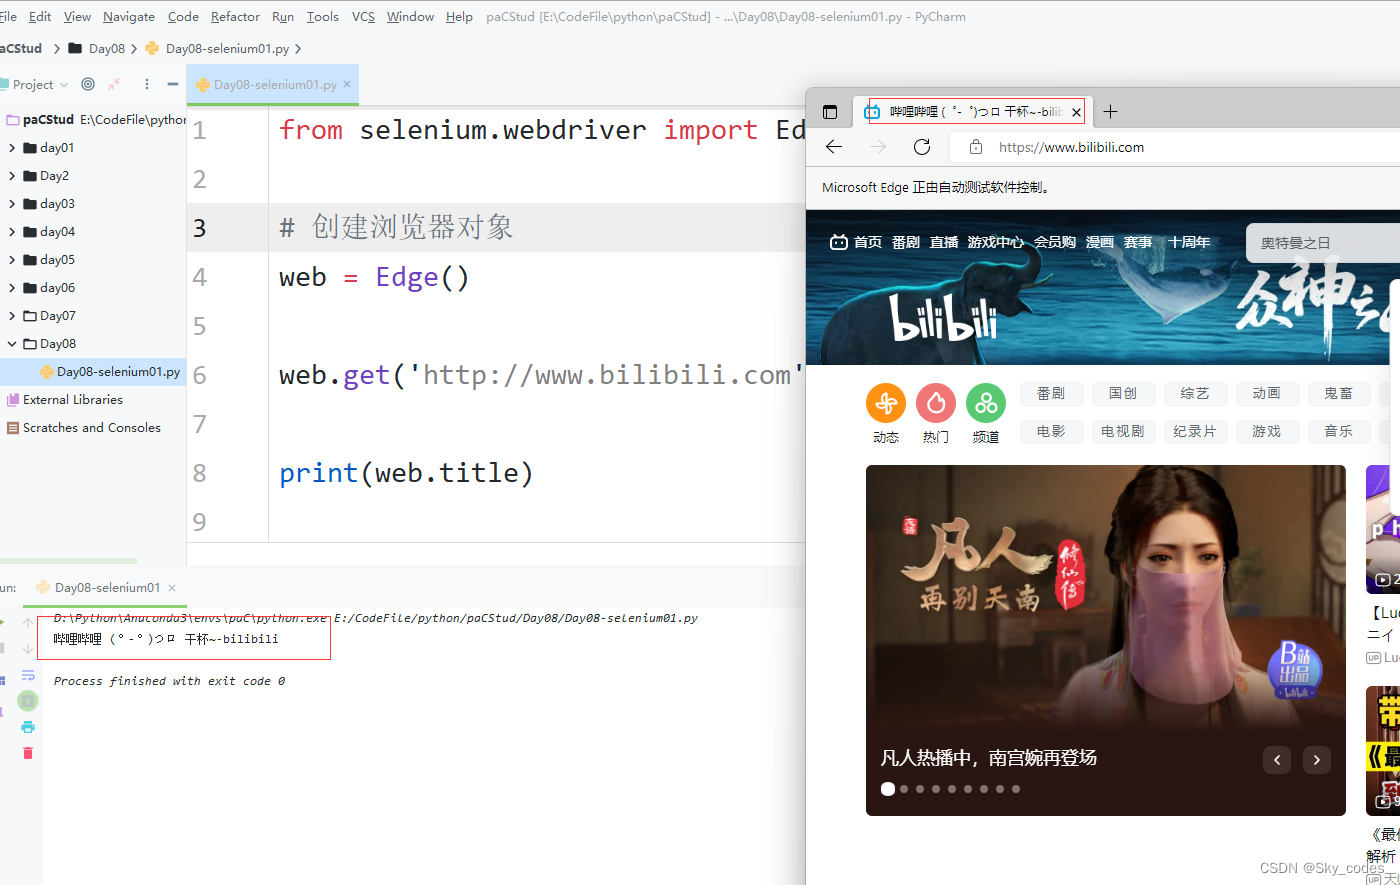Open 热门 flame icon on bilibili
The height and width of the screenshot is (885, 1400).
(936, 403)
